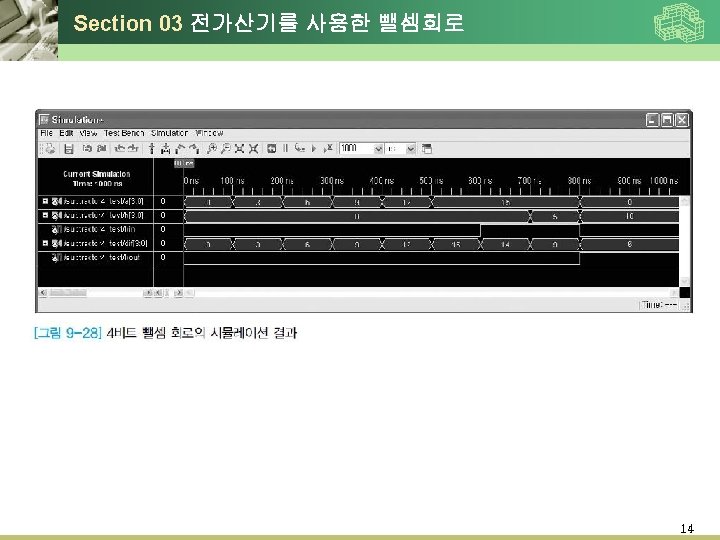720x540 pixels.
Task: Minimize the Simulation window
Action: pos(652,120)
